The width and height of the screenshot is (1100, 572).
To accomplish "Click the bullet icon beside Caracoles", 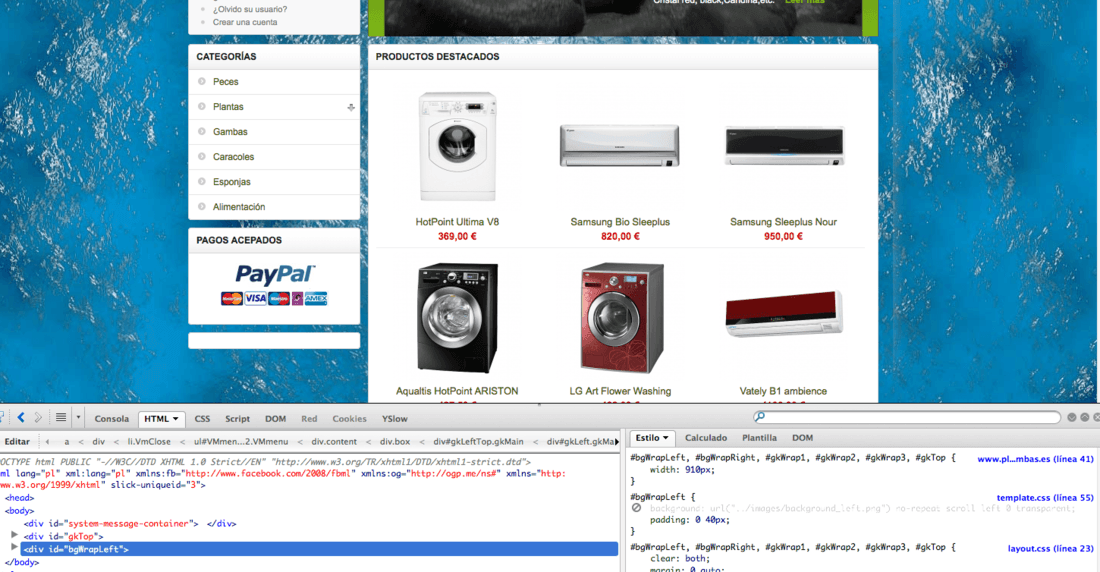I will click(x=202, y=157).
